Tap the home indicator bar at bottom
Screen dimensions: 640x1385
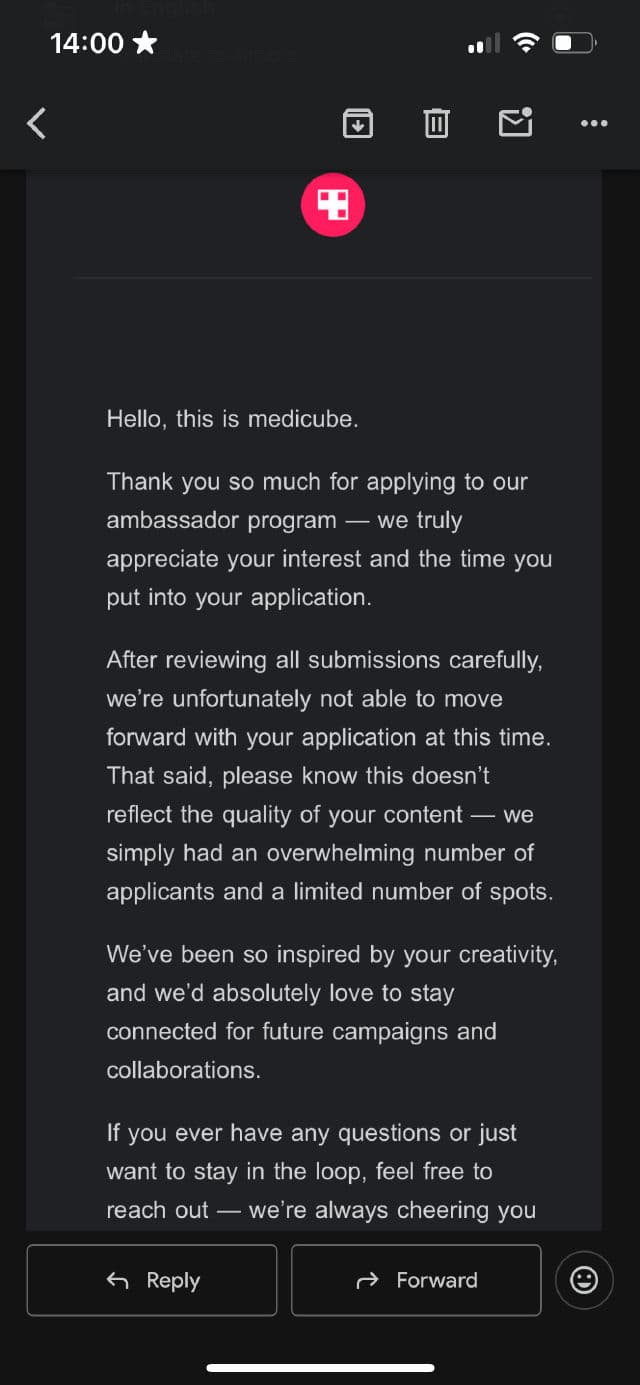pos(320,1367)
